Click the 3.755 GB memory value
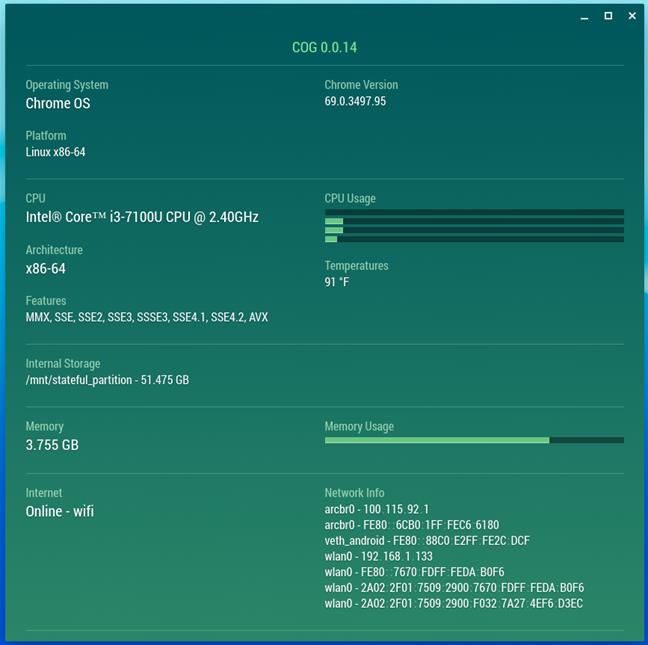The image size is (648, 645). (x=52, y=445)
